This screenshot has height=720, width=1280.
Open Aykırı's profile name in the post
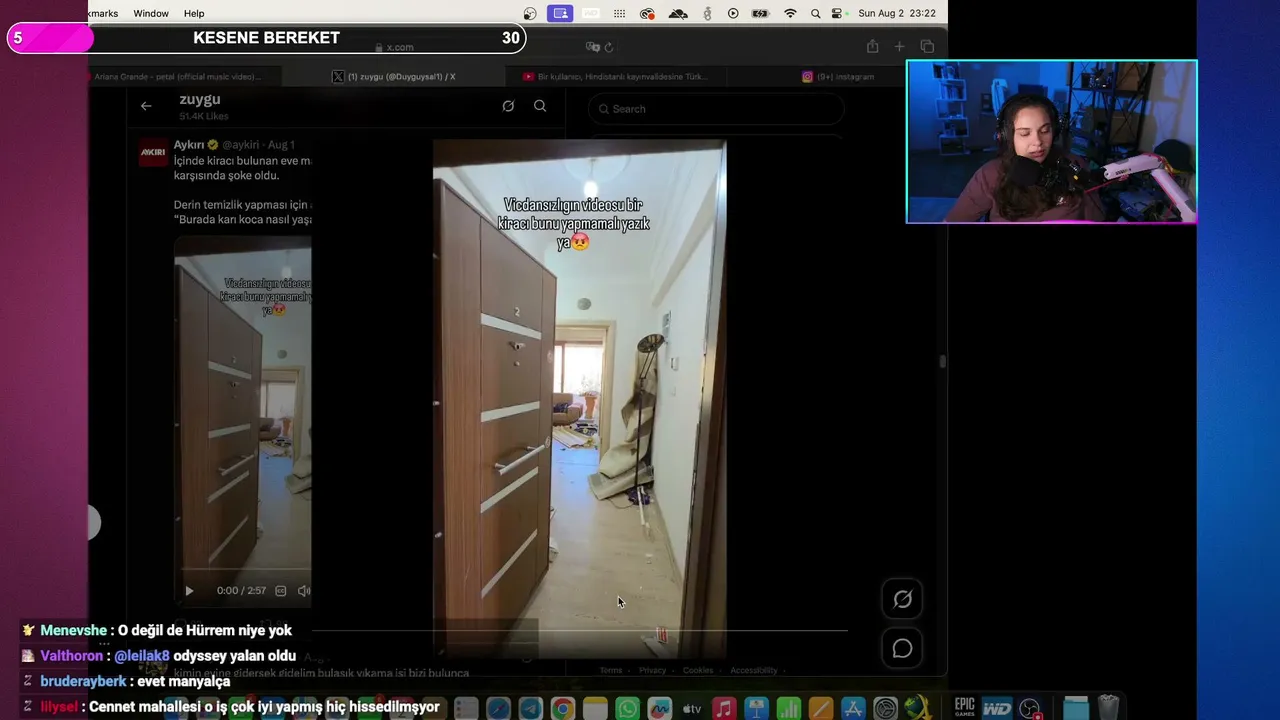[x=189, y=145]
